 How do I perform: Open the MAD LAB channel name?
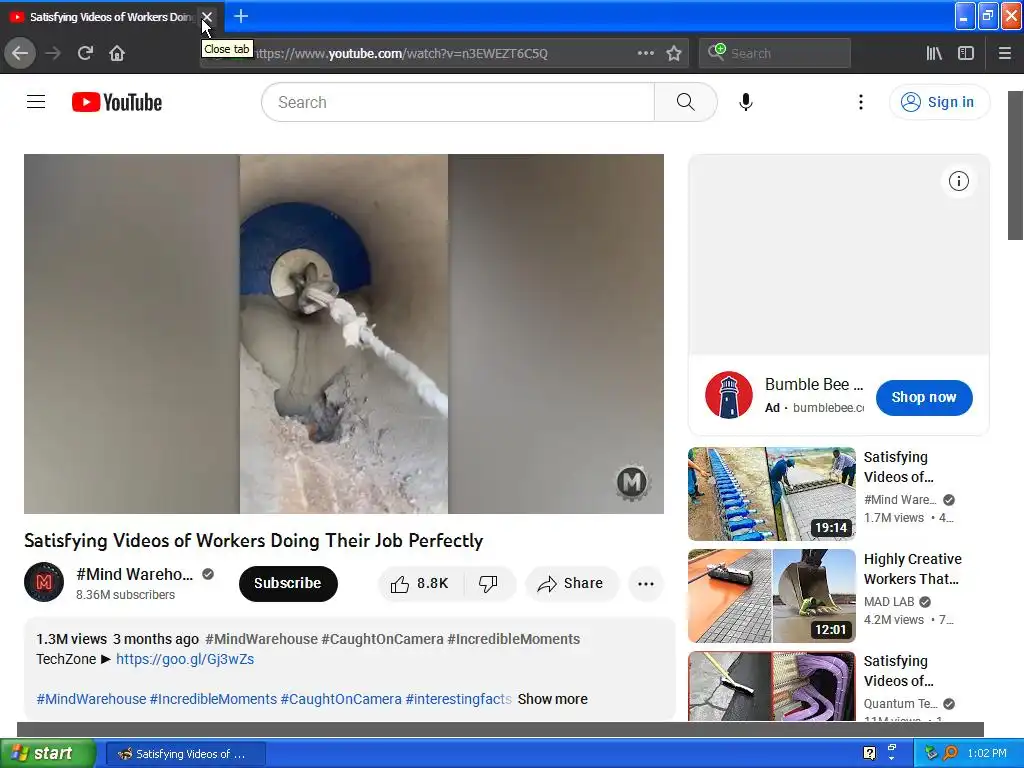889,601
